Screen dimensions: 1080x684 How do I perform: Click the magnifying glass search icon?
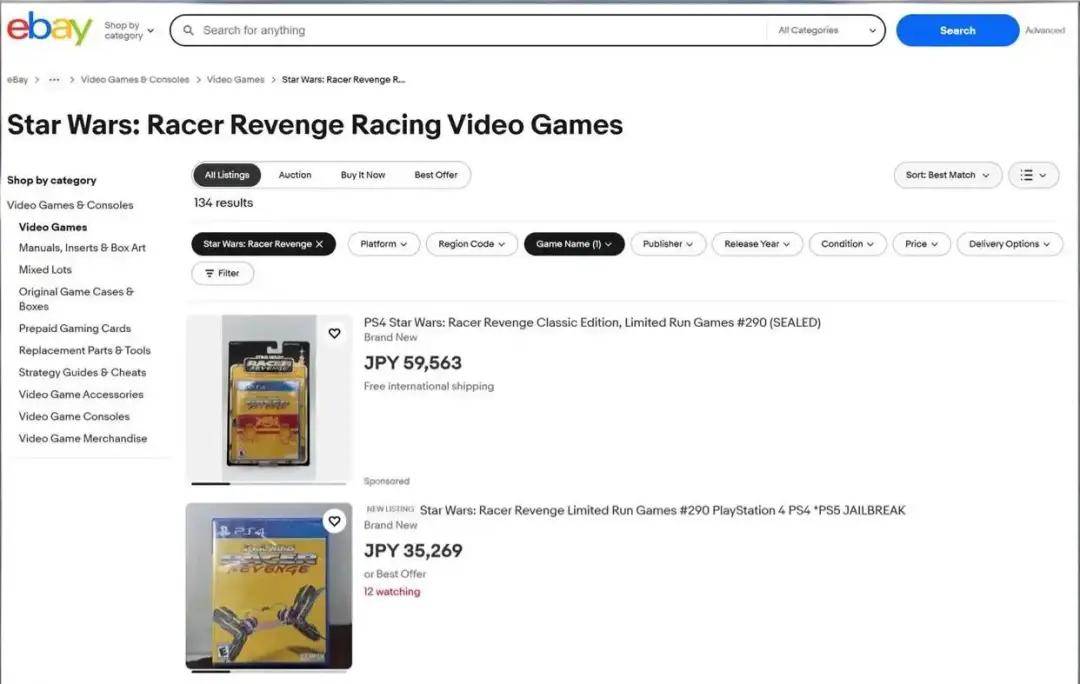[x=187, y=30]
